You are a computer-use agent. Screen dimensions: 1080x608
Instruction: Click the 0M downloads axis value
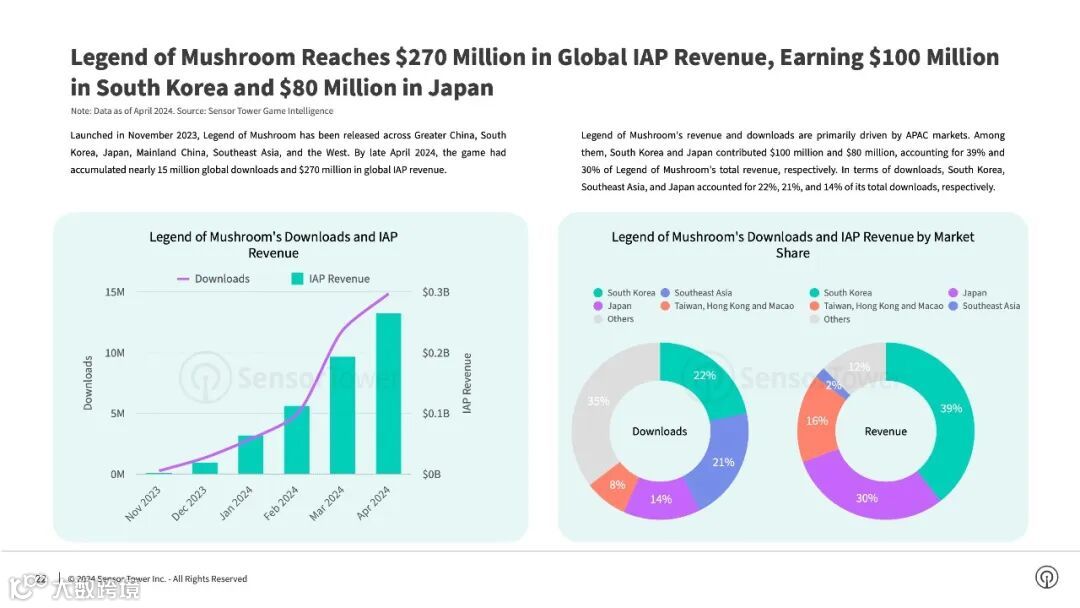117,474
